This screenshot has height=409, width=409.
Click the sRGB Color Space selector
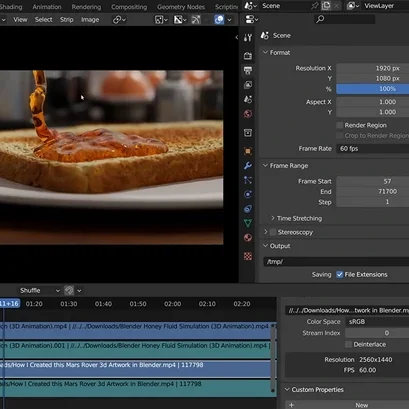(x=377, y=322)
